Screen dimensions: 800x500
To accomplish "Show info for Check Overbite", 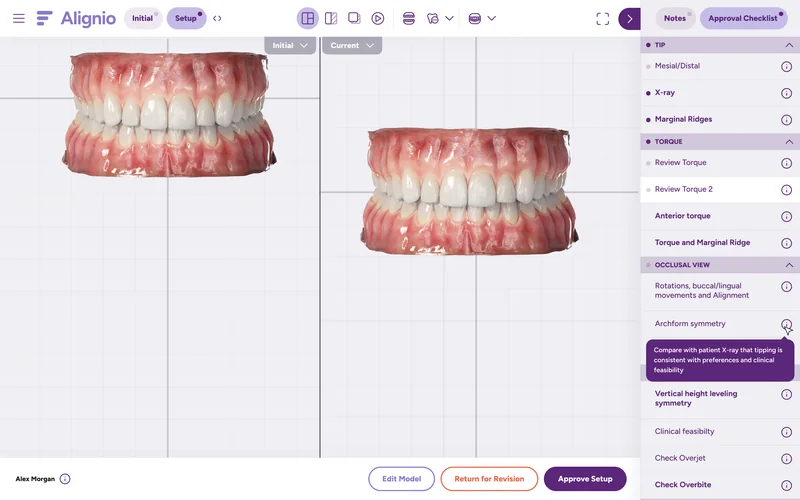I will click(786, 485).
